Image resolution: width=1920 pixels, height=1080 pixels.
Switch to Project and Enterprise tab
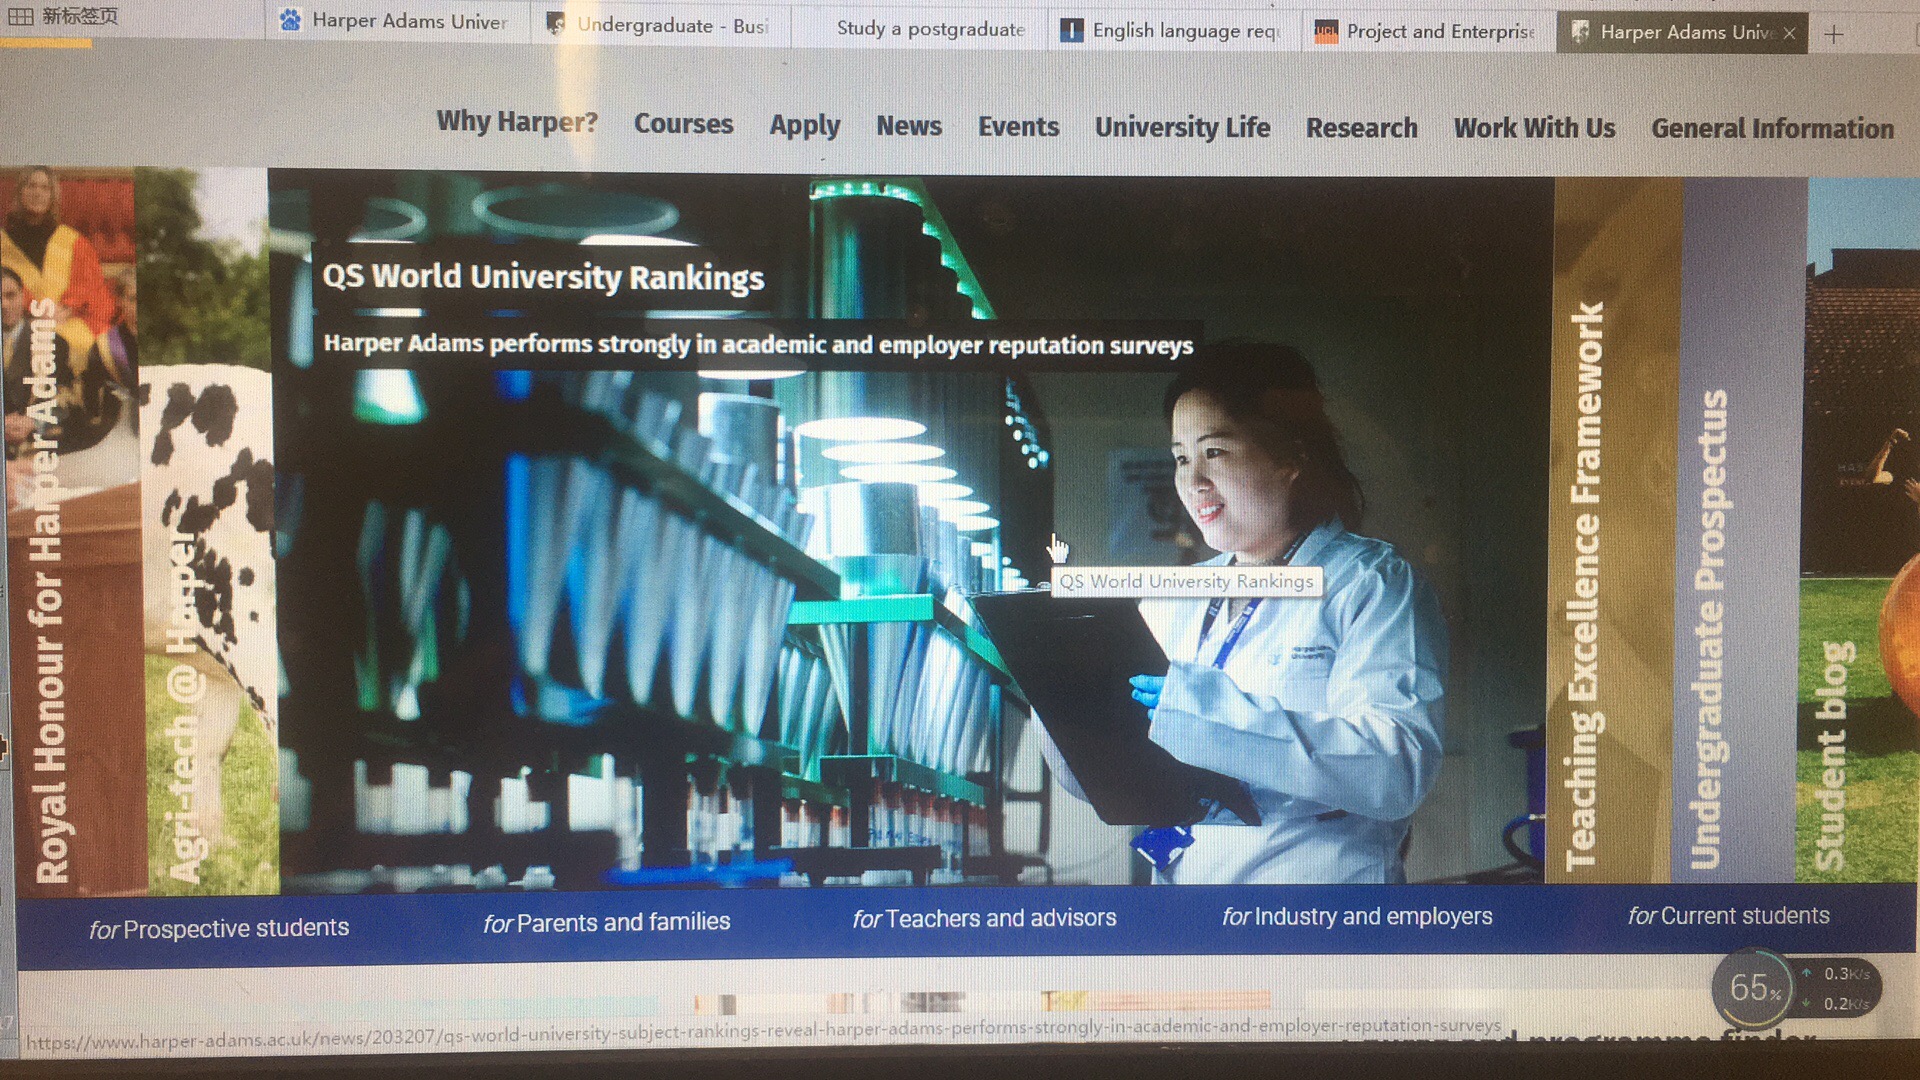coord(1430,32)
